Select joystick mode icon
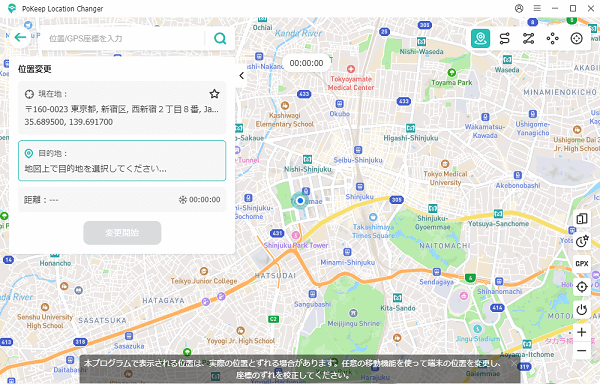600x384 pixels. (576, 38)
